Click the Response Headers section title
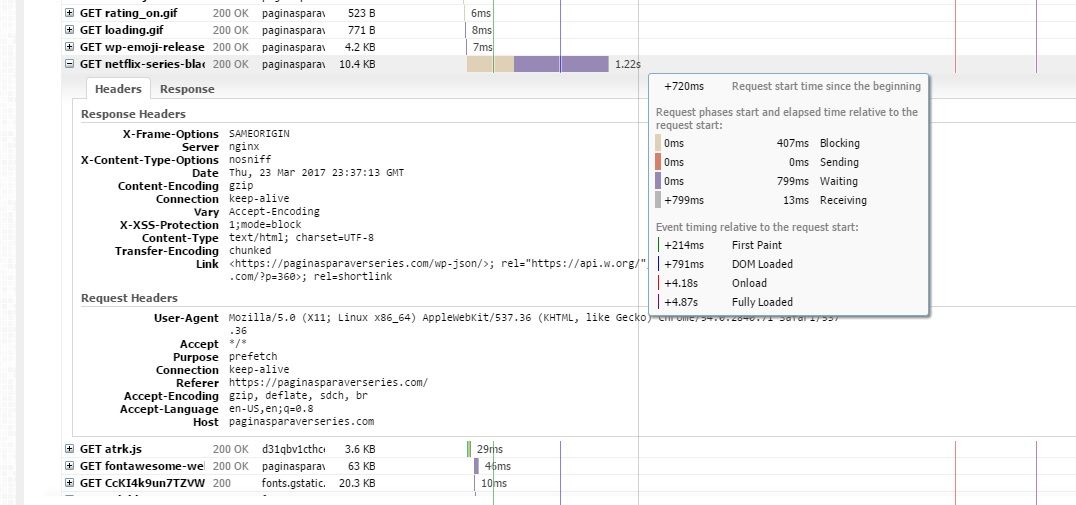Viewport: 1076px width, 505px height. [x=133, y=114]
